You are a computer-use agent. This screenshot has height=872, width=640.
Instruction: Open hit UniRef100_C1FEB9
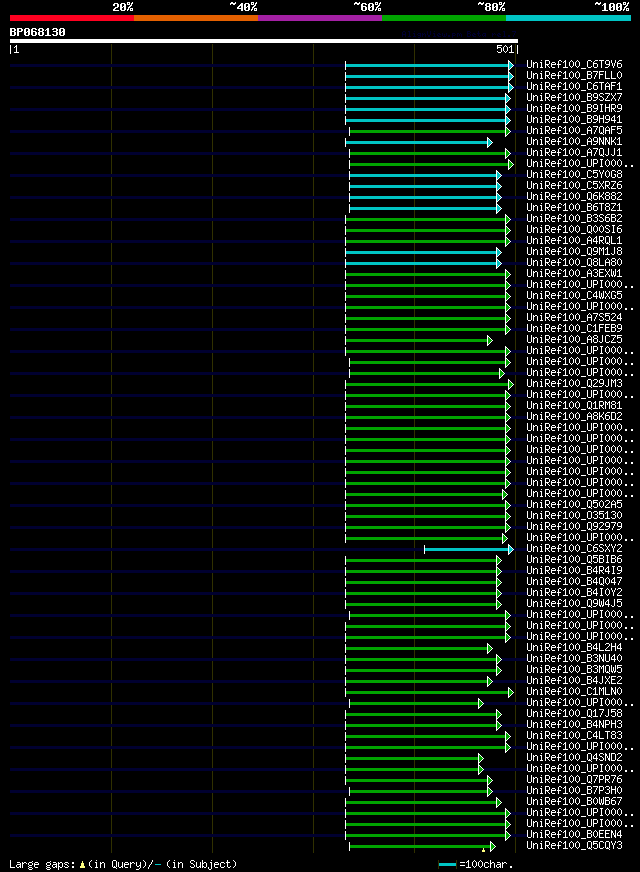[574, 329]
